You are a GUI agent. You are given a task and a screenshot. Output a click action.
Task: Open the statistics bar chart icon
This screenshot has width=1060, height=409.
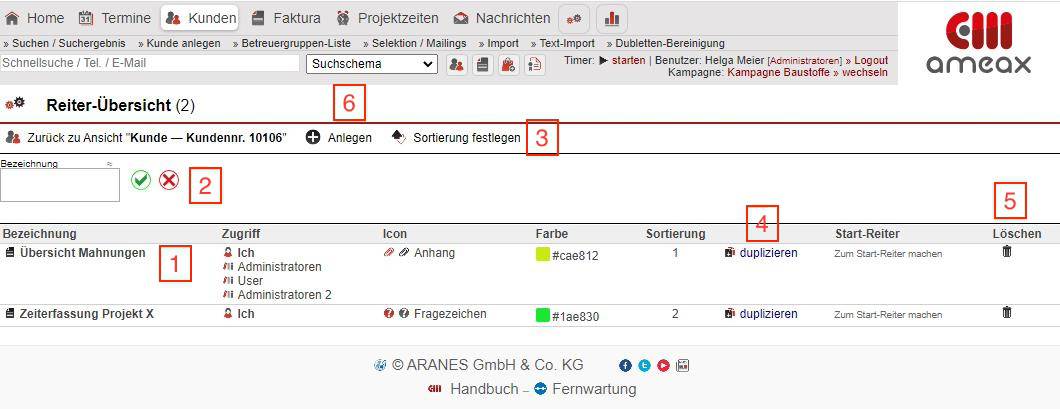click(x=611, y=18)
